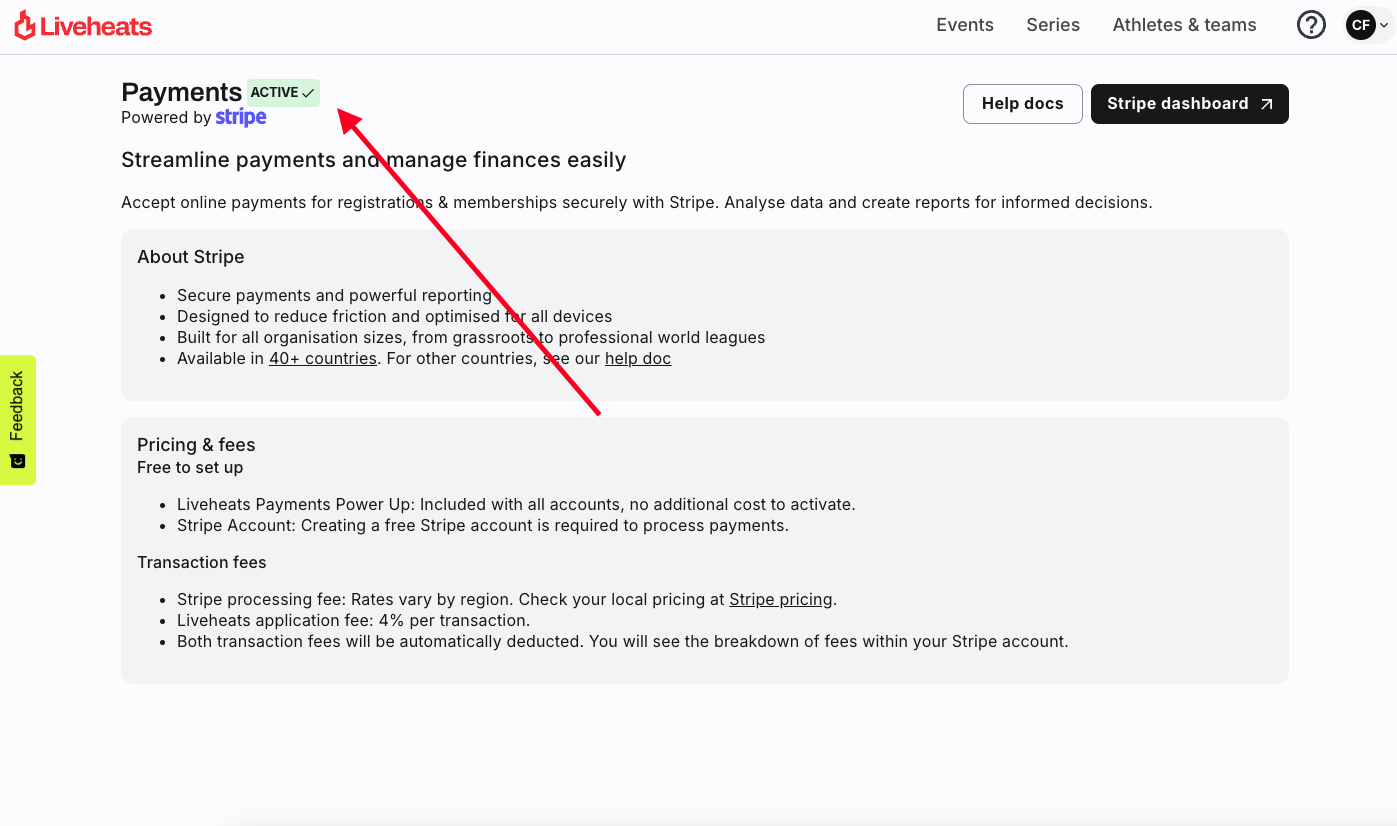Image resolution: width=1397 pixels, height=826 pixels.
Task: Follow the 40+ countries link
Action: coord(323,358)
